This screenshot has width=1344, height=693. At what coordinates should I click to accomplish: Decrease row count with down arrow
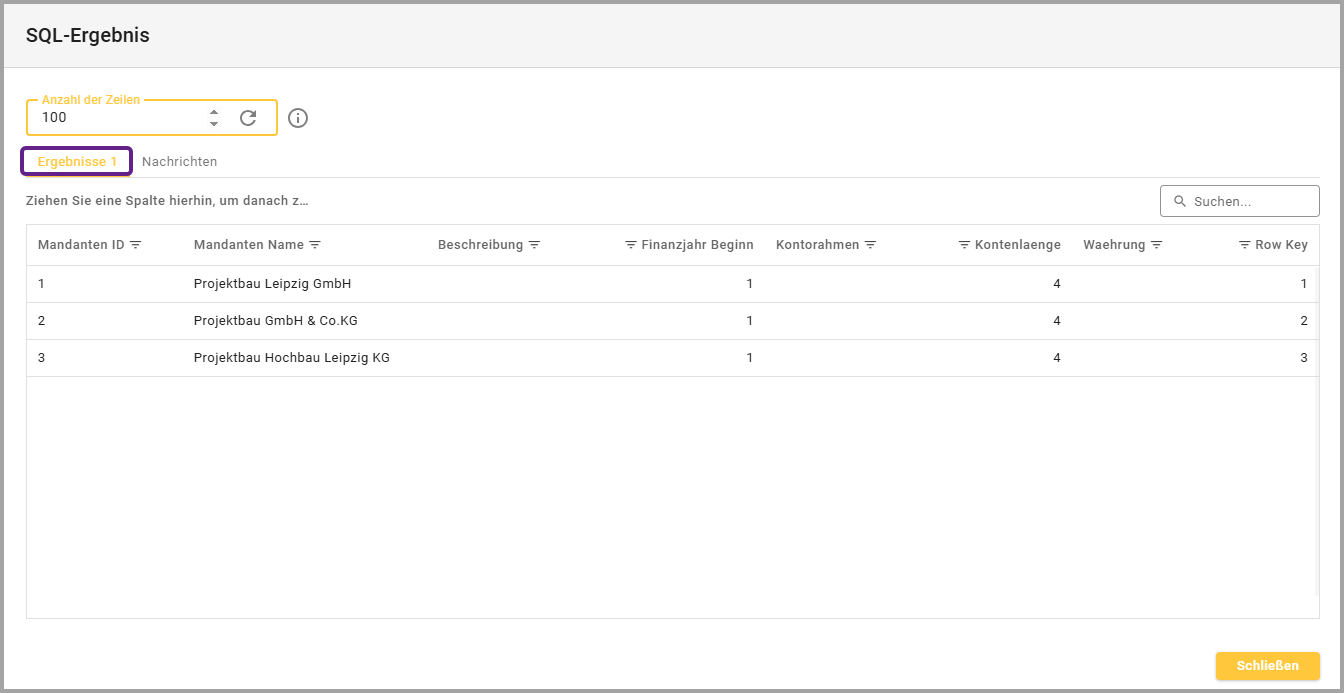tap(214, 124)
